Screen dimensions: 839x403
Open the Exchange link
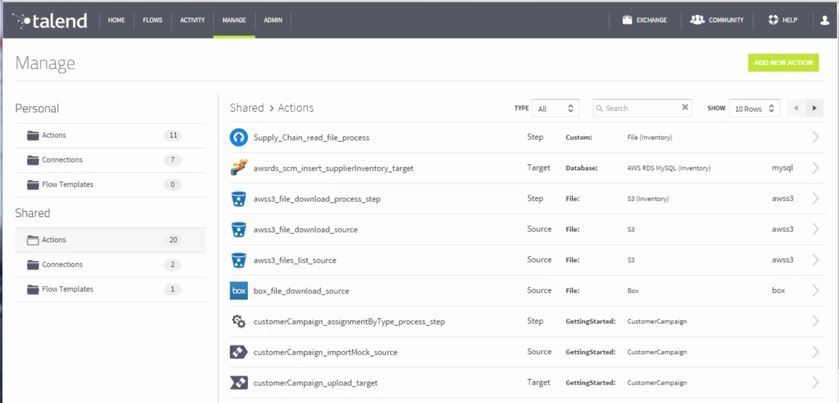(x=644, y=19)
